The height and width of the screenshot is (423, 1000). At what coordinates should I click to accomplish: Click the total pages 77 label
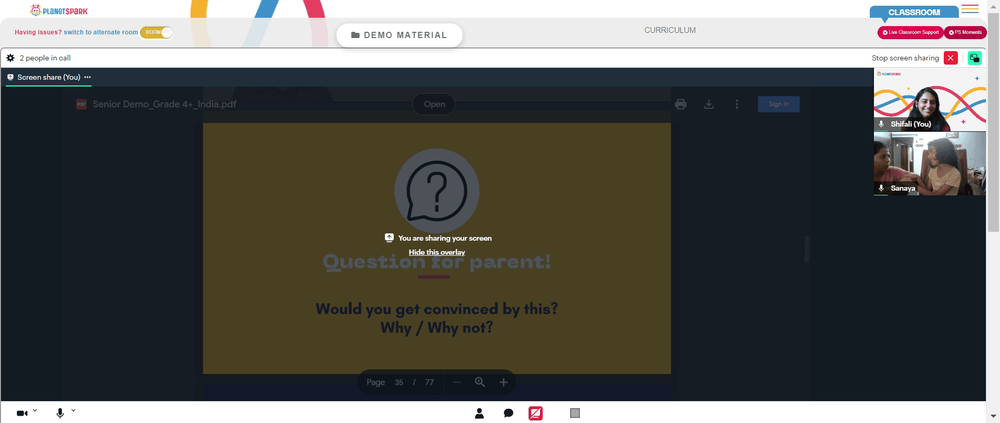point(429,382)
